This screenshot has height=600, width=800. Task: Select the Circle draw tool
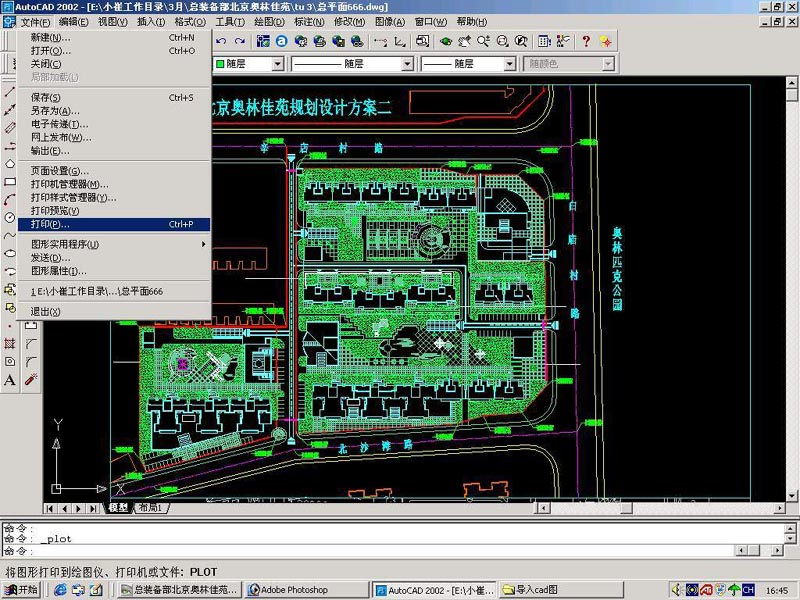click(9, 217)
